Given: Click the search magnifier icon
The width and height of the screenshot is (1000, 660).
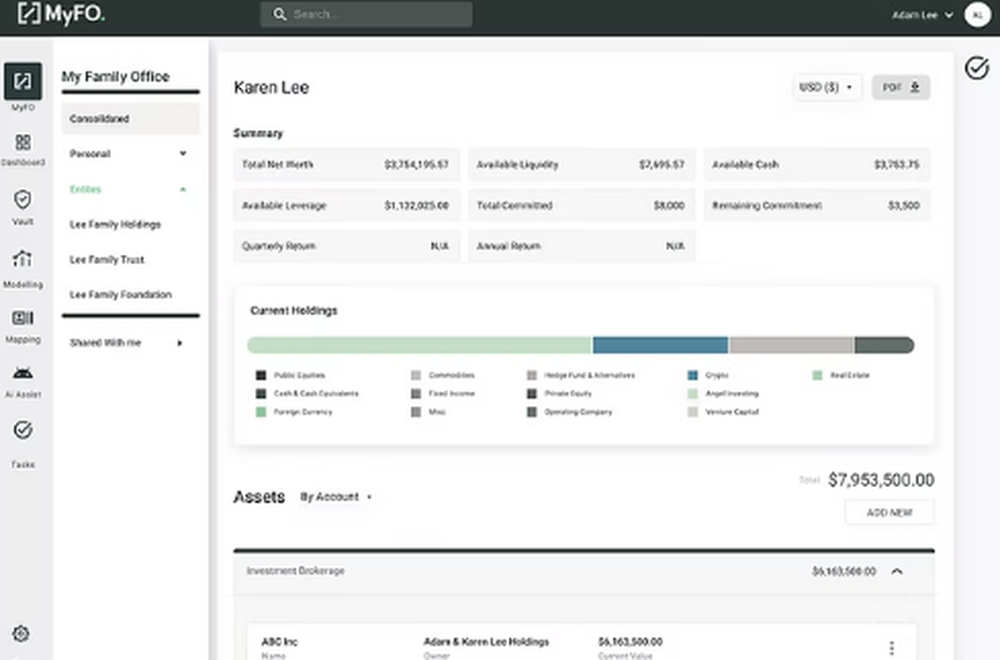Looking at the screenshot, I should pos(279,14).
